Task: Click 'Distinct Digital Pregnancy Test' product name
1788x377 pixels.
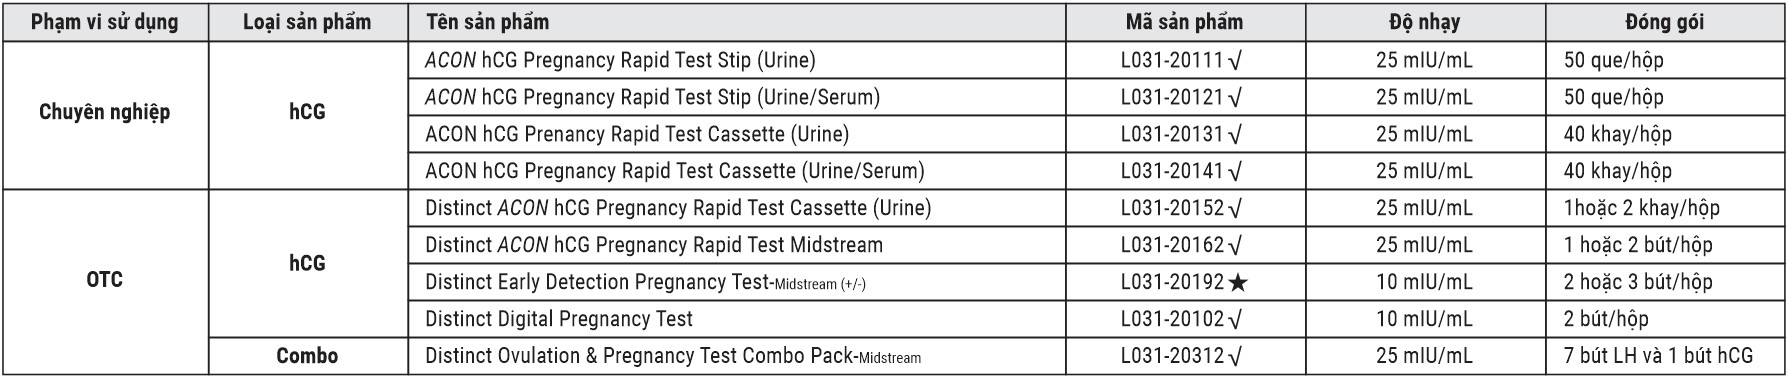Action: (559, 319)
